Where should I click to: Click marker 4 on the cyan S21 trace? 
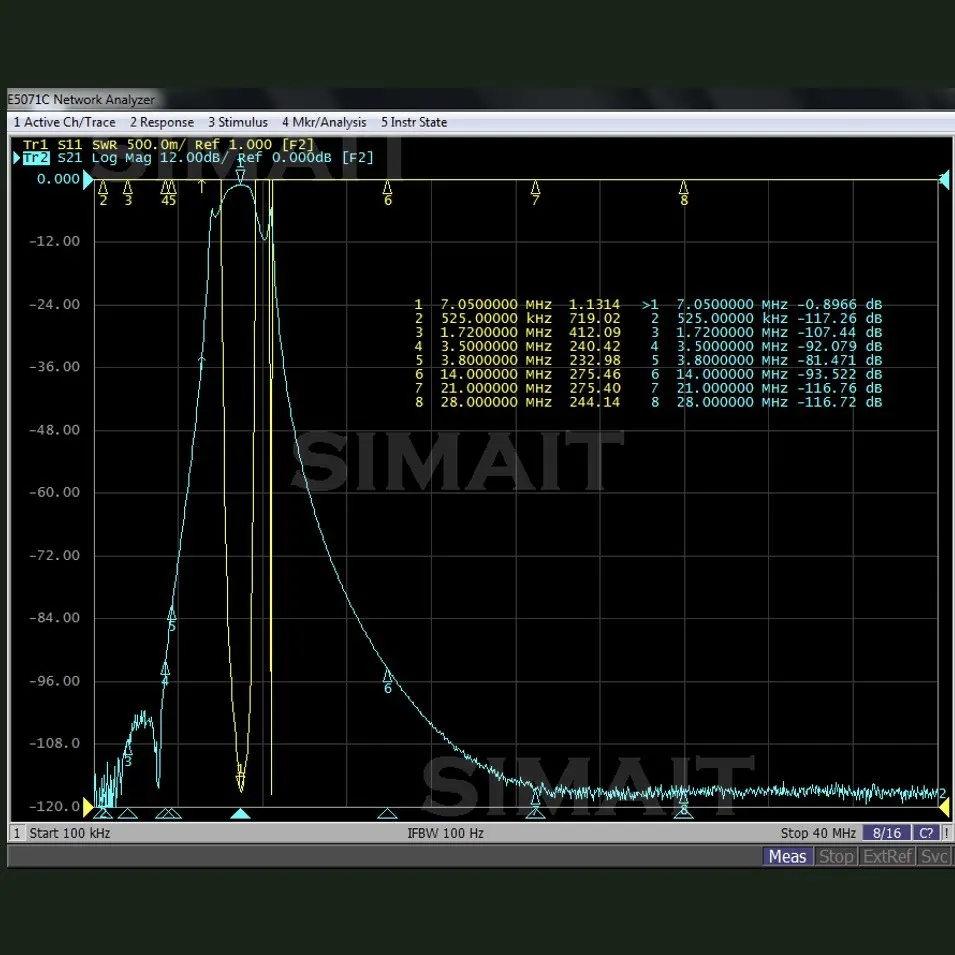point(165,674)
